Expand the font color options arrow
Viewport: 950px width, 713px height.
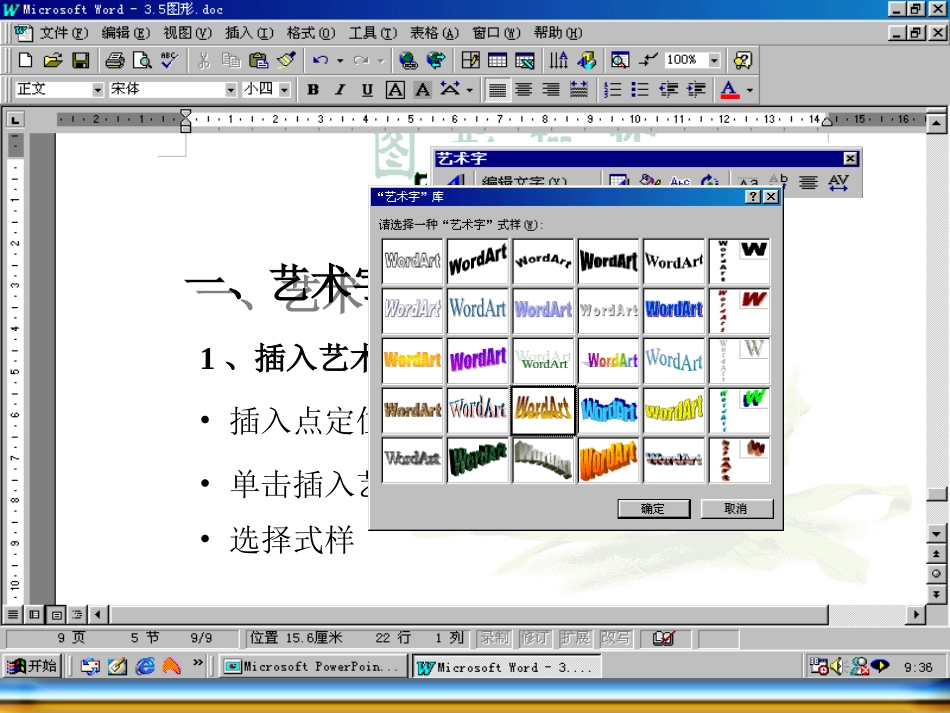click(750, 90)
